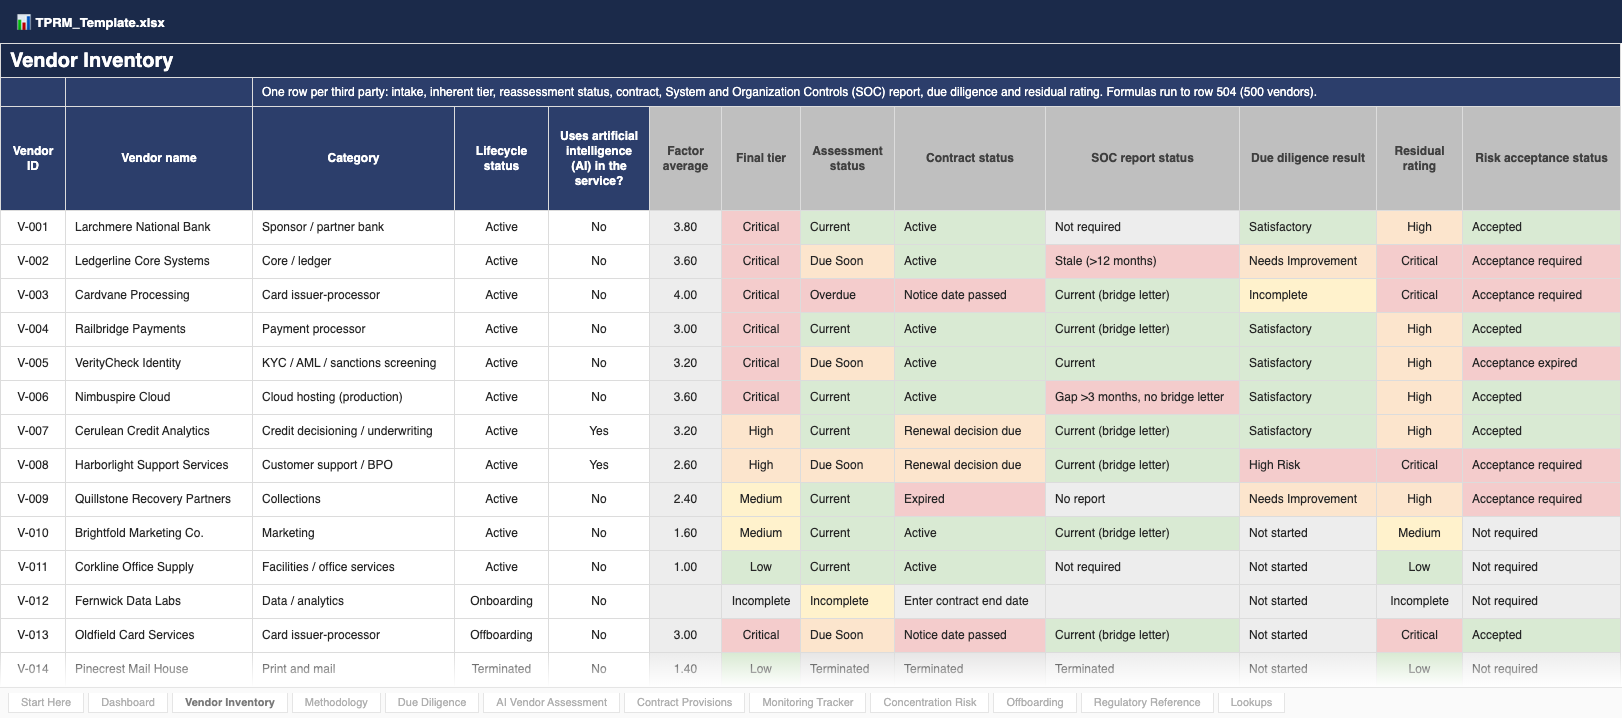This screenshot has width=1622, height=718.
Task: Select the Onboarding lifecycle status cell
Action: click(x=501, y=601)
